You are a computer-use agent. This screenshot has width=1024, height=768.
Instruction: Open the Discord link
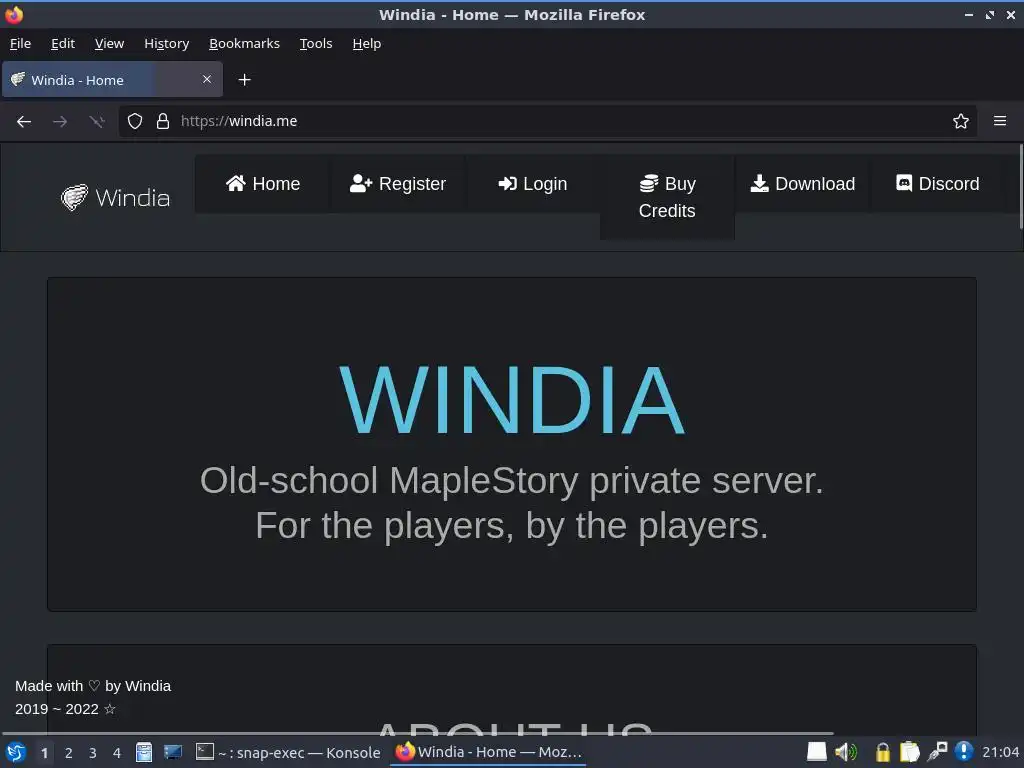[x=937, y=184]
